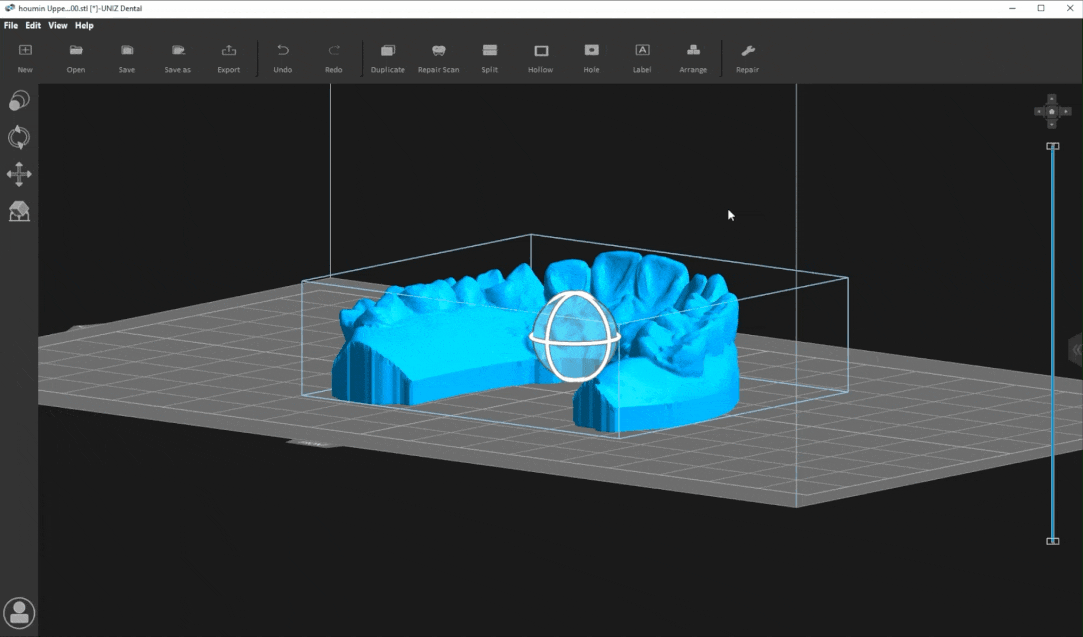The width and height of the screenshot is (1083, 637).
Task: Click the view navigation pad home button
Action: click(x=1052, y=111)
